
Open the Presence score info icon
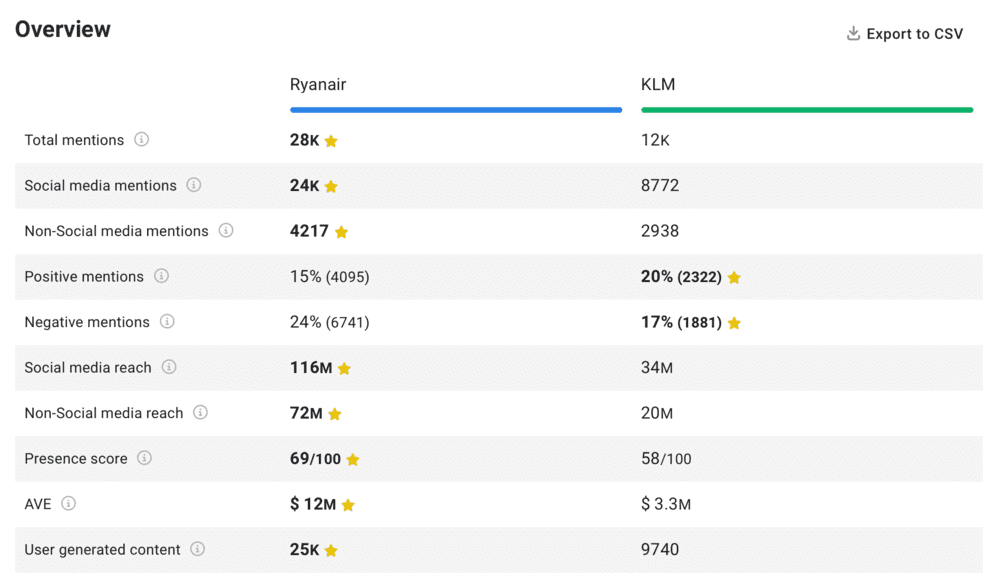(x=145, y=458)
